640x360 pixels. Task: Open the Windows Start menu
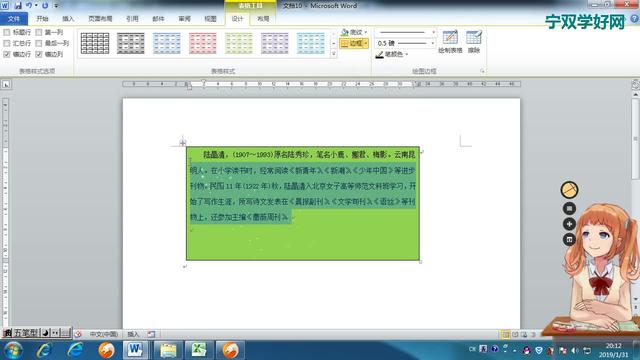[x=13, y=350]
